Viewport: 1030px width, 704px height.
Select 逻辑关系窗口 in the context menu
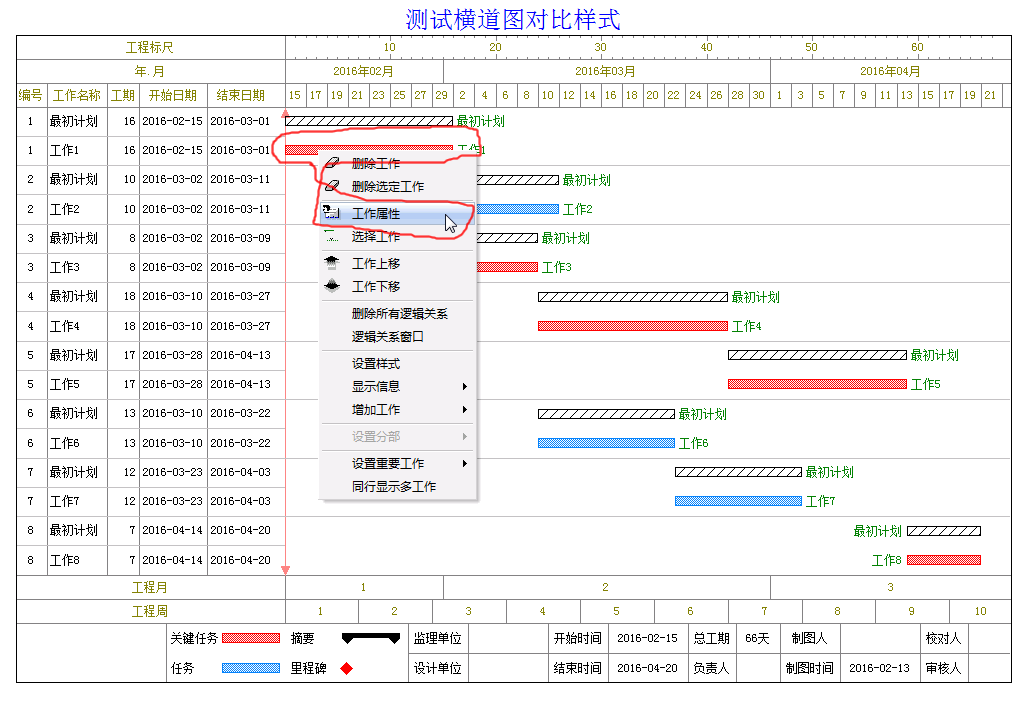point(388,337)
